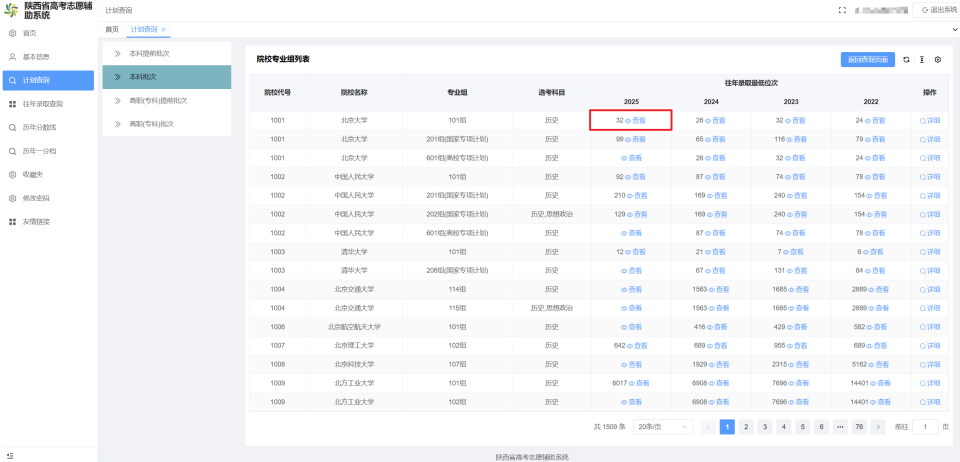Click the table density icon
Viewport: 960px width, 462px height.
click(x=921, y=59)
